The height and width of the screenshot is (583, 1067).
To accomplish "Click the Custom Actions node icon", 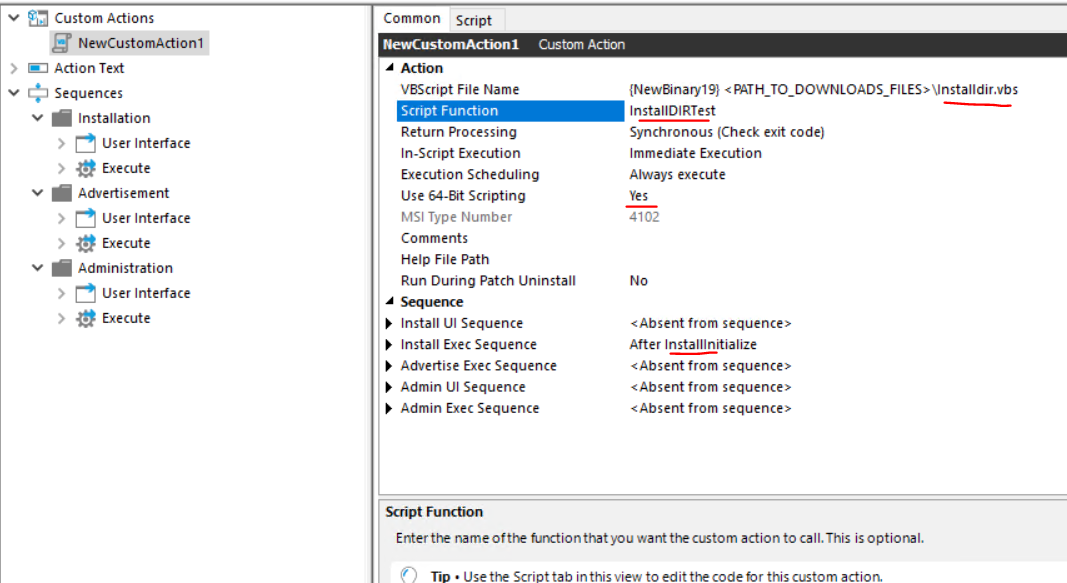I will click(x=38, y=18).
